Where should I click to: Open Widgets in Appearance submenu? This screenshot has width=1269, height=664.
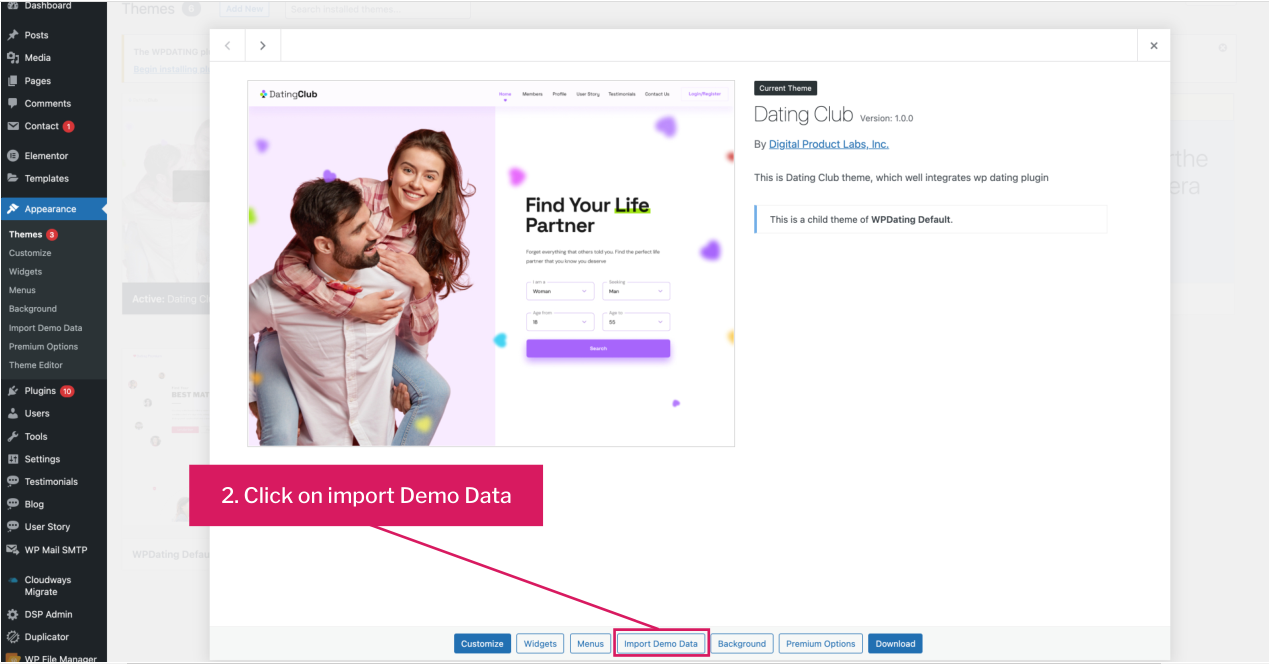pos(26,271)
